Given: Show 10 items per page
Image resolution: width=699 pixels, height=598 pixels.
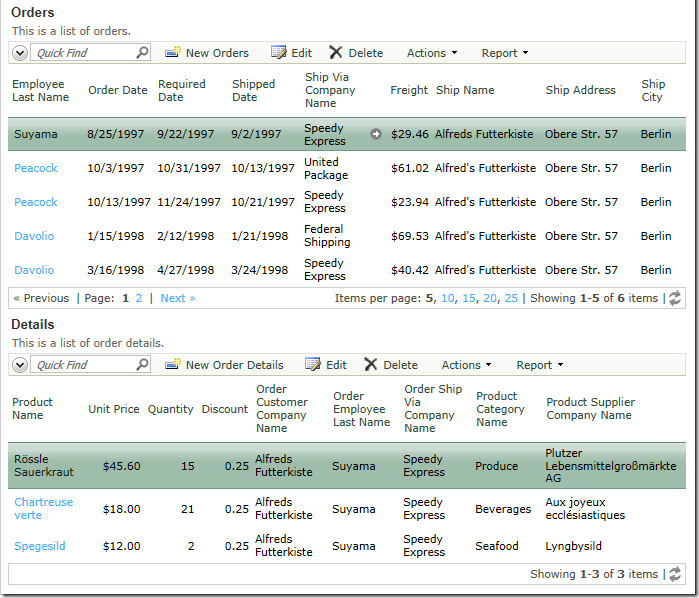Looking at the screenshot, I should pos(447,298).
